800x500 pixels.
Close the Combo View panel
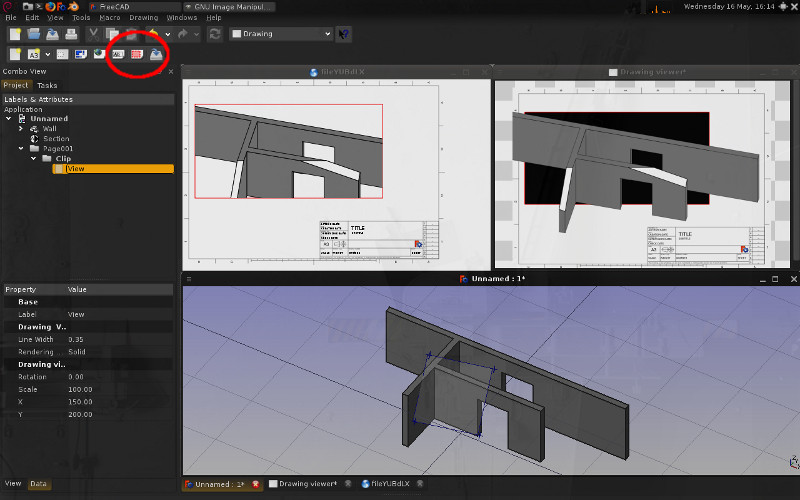click(x=171, y=71)
